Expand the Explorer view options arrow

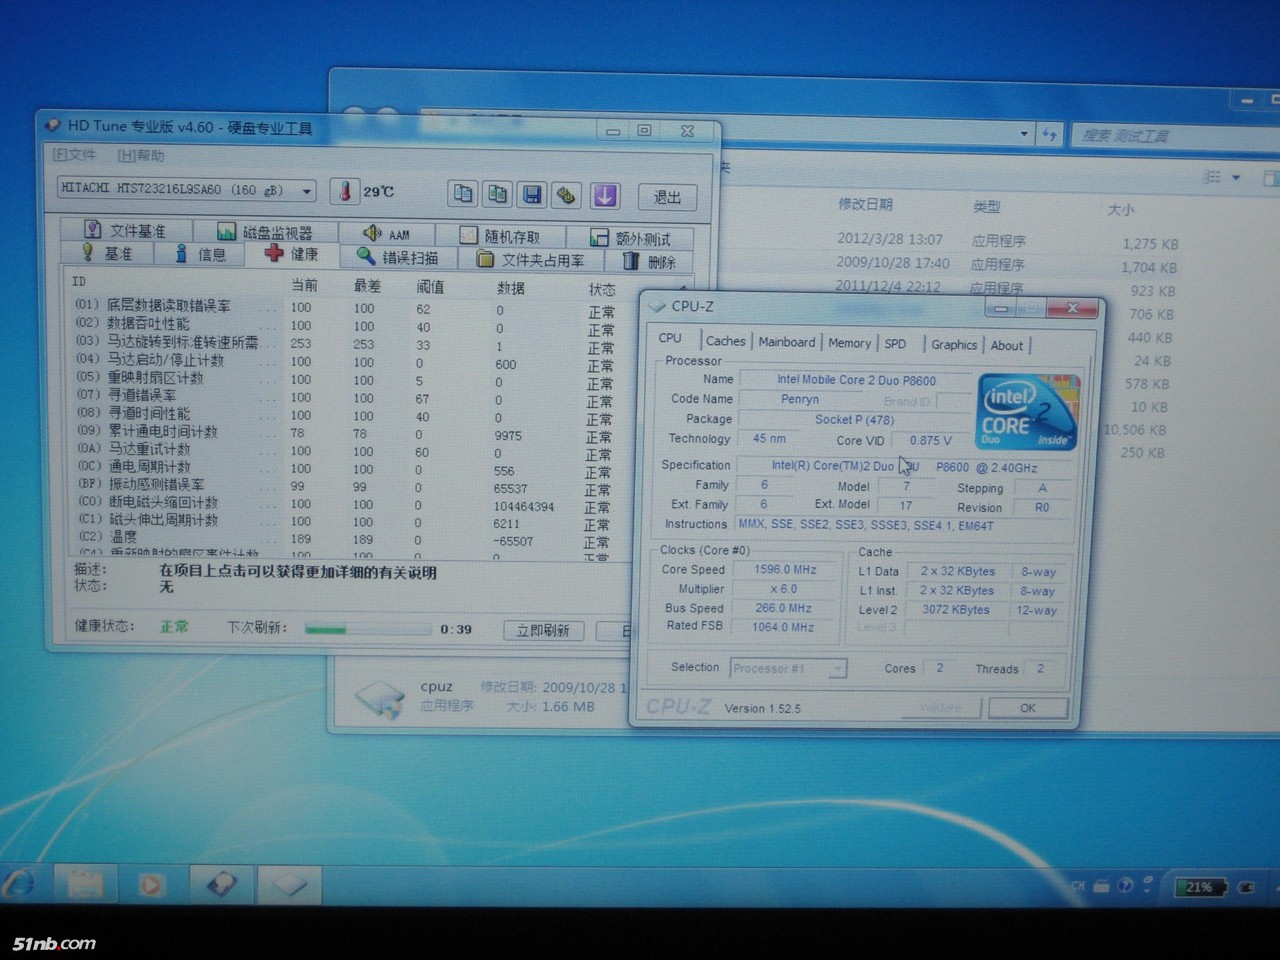pyautogui.click(x=1237, y=178)
